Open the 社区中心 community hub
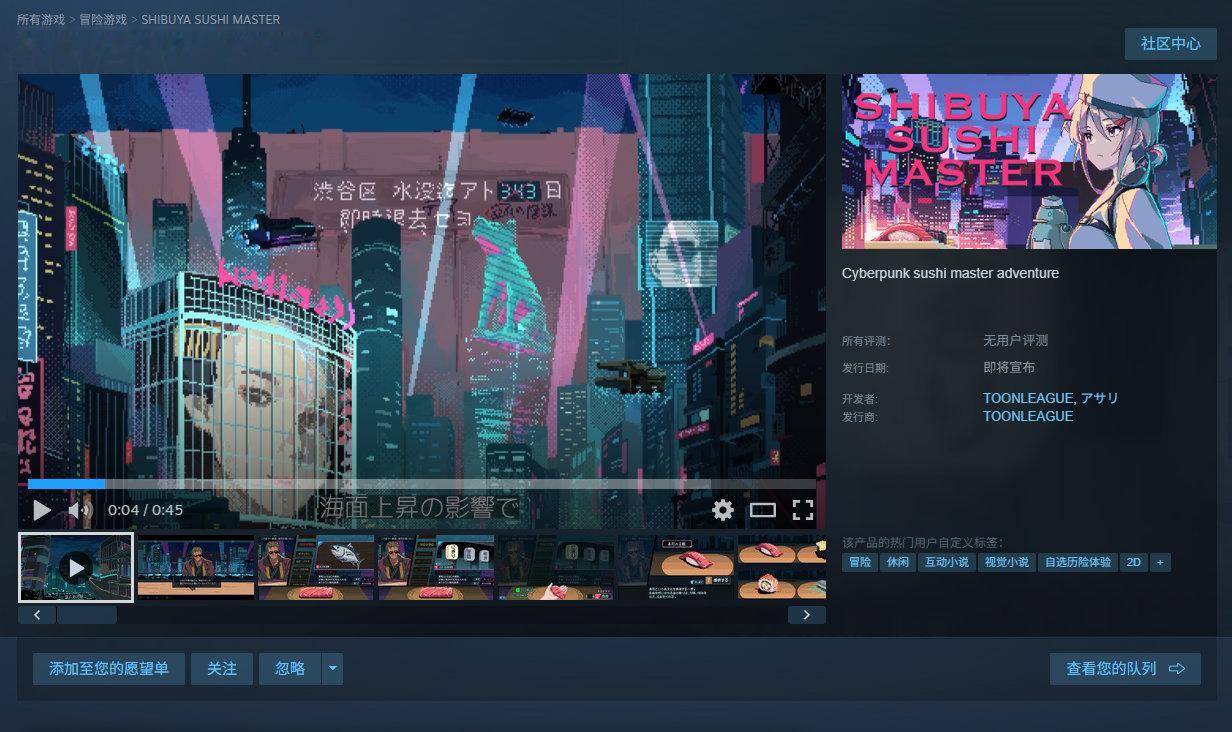1232x732 pixels. (x=1170, y=44)
